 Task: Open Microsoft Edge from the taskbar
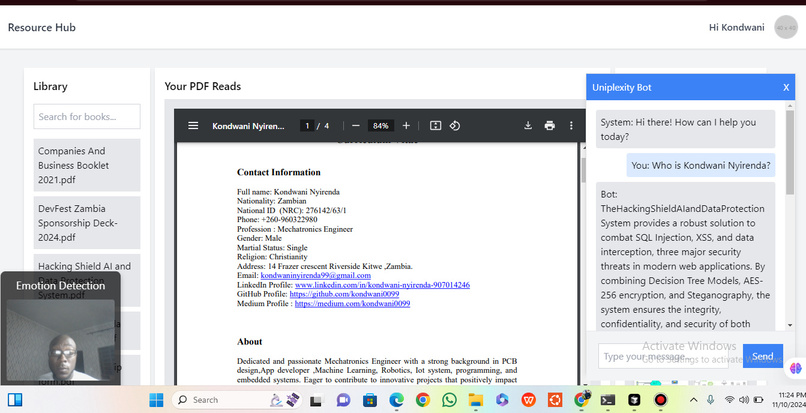pos(396,400)
